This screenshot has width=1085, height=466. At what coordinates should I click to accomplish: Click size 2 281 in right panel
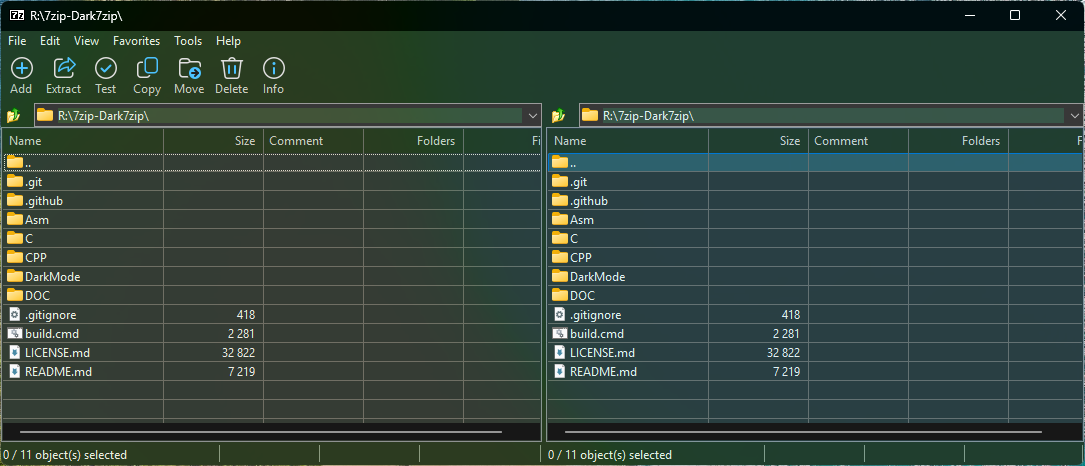(x=787, y=334)
